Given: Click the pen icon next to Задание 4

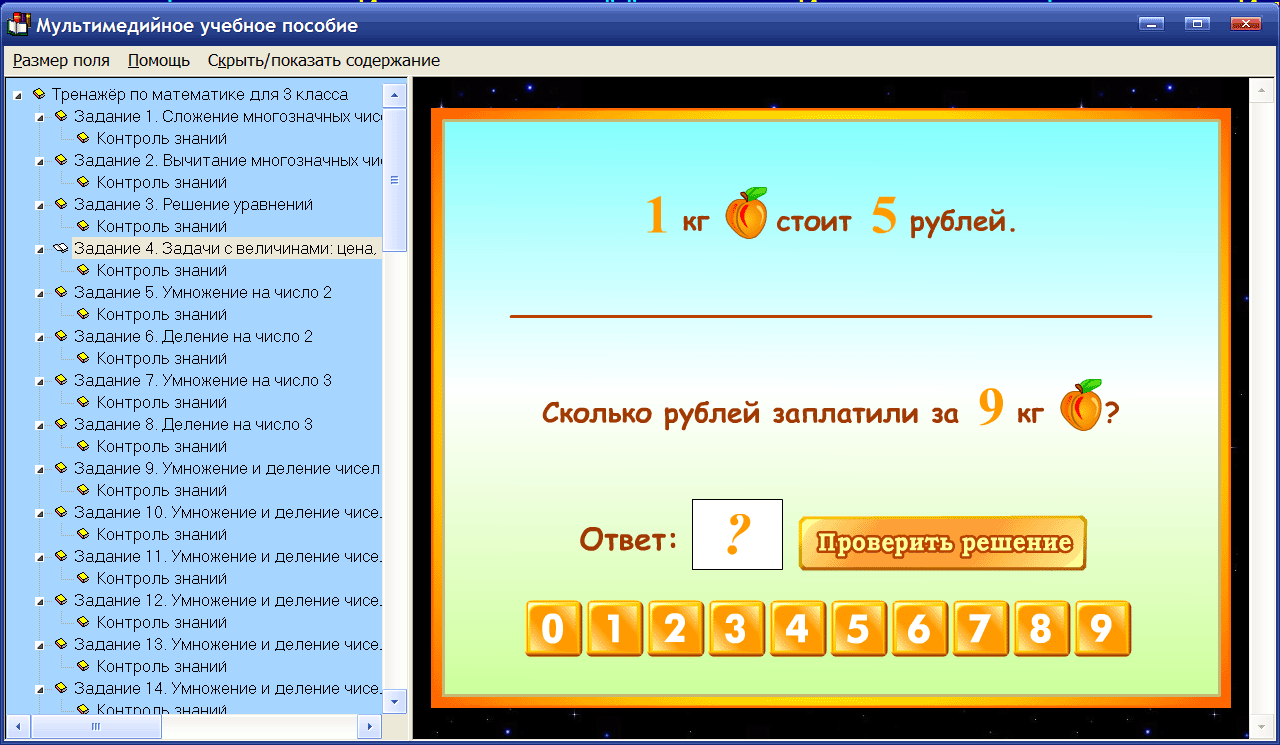Looking at the screenshot, I should pyautogui.click(x=58, y=248).
